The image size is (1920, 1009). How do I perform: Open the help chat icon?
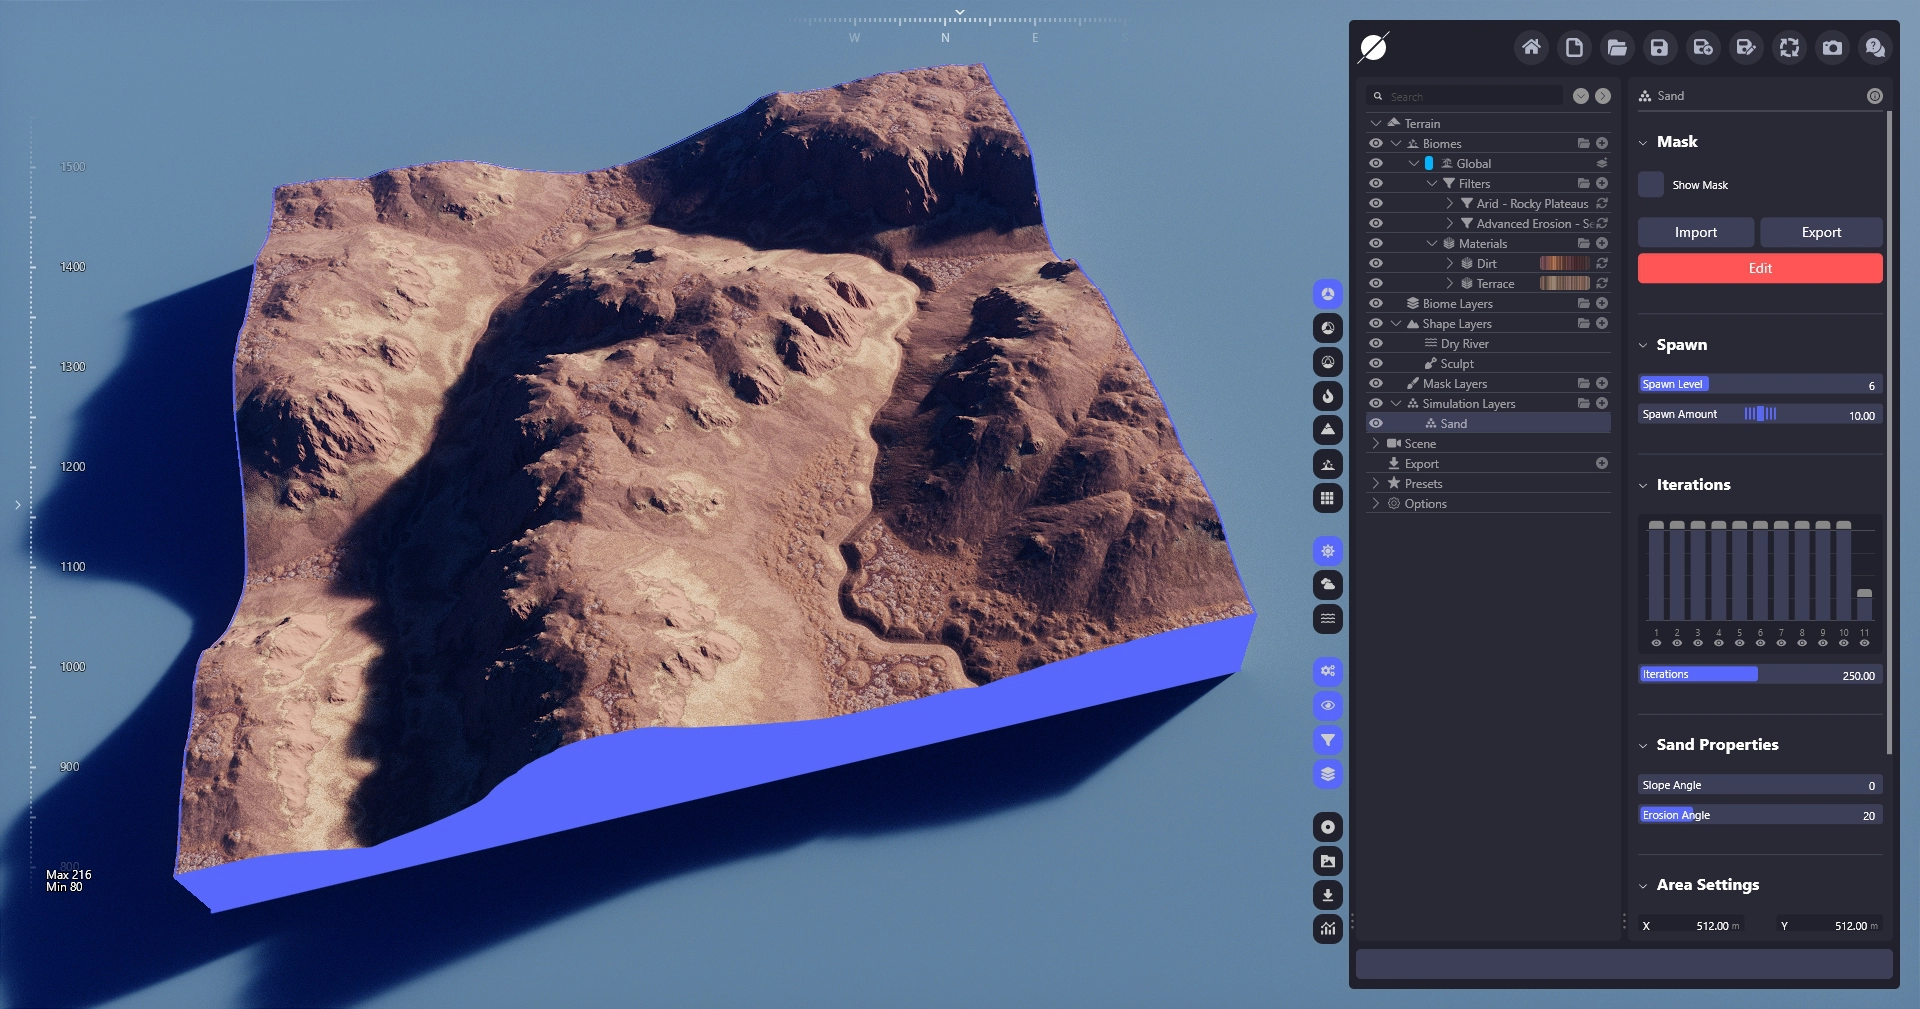tap(1875, 47)
